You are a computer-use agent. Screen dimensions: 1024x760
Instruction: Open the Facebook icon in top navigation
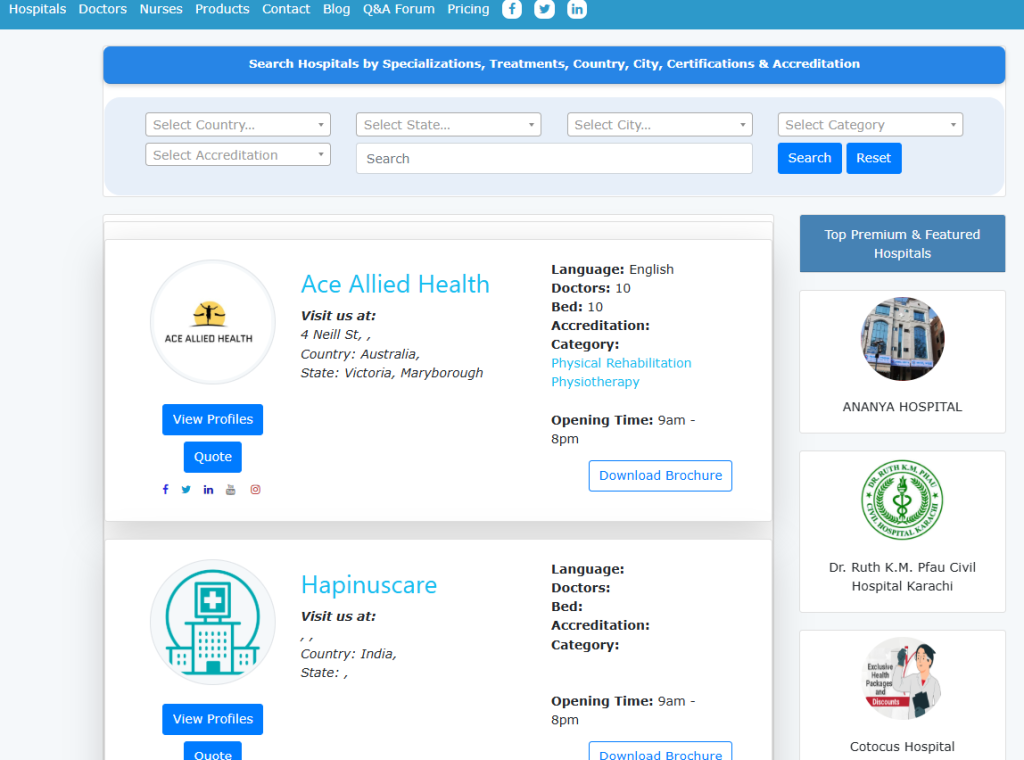click(x=511, y=9)
